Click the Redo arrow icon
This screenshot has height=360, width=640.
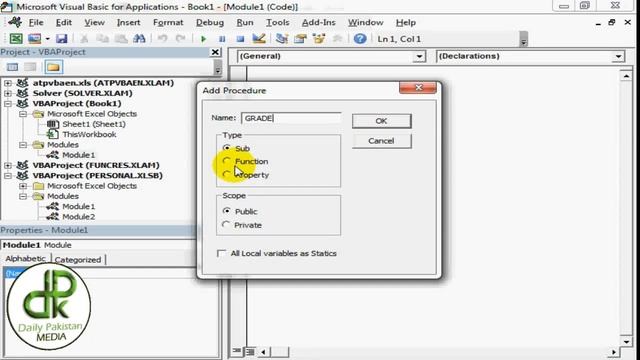click(x=180, y=39)
